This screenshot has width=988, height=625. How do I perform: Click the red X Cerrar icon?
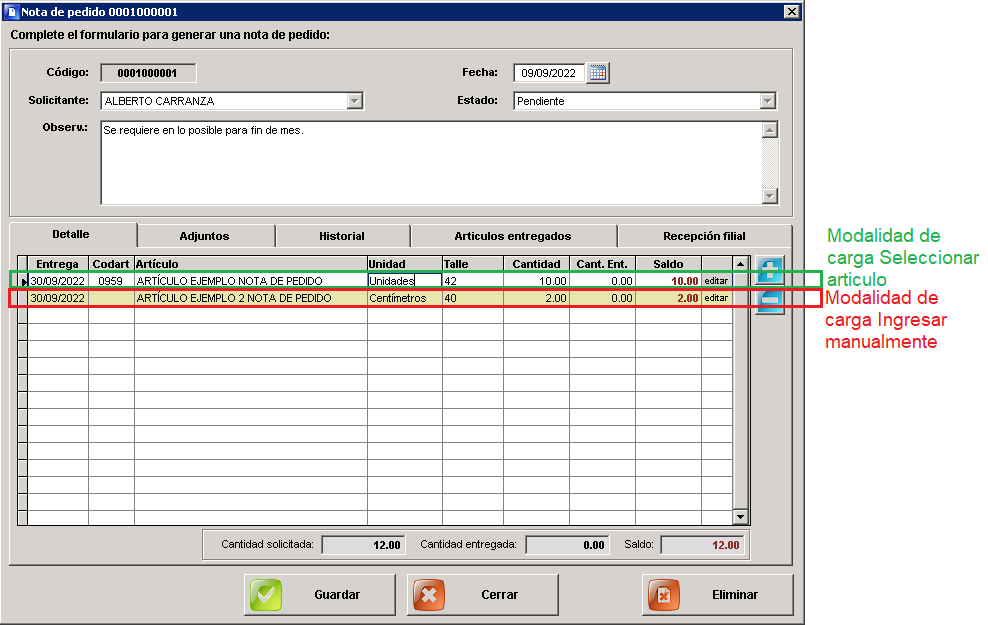[x=429, y=595]
